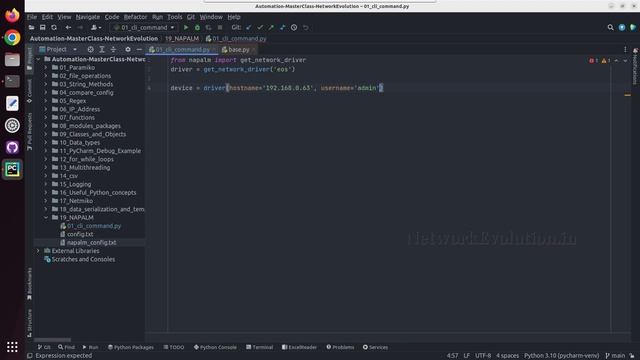Open the Refactor menu
Image resolution: width=640 pixels, height=360 pixels.
tap(135, 17)
